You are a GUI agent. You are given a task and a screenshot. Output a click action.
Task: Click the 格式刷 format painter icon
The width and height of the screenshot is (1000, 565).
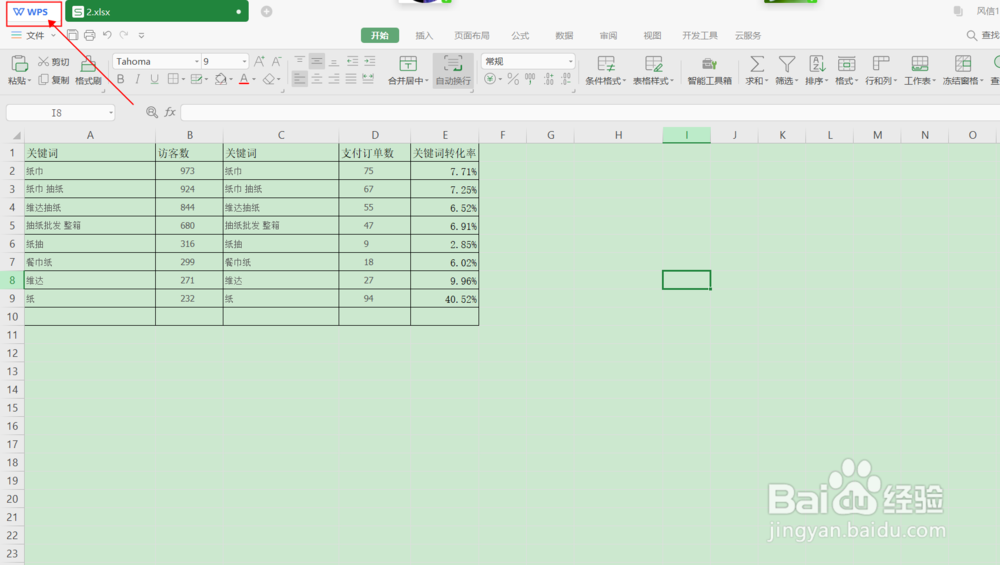pyautogui.click(x=89, y=64)
